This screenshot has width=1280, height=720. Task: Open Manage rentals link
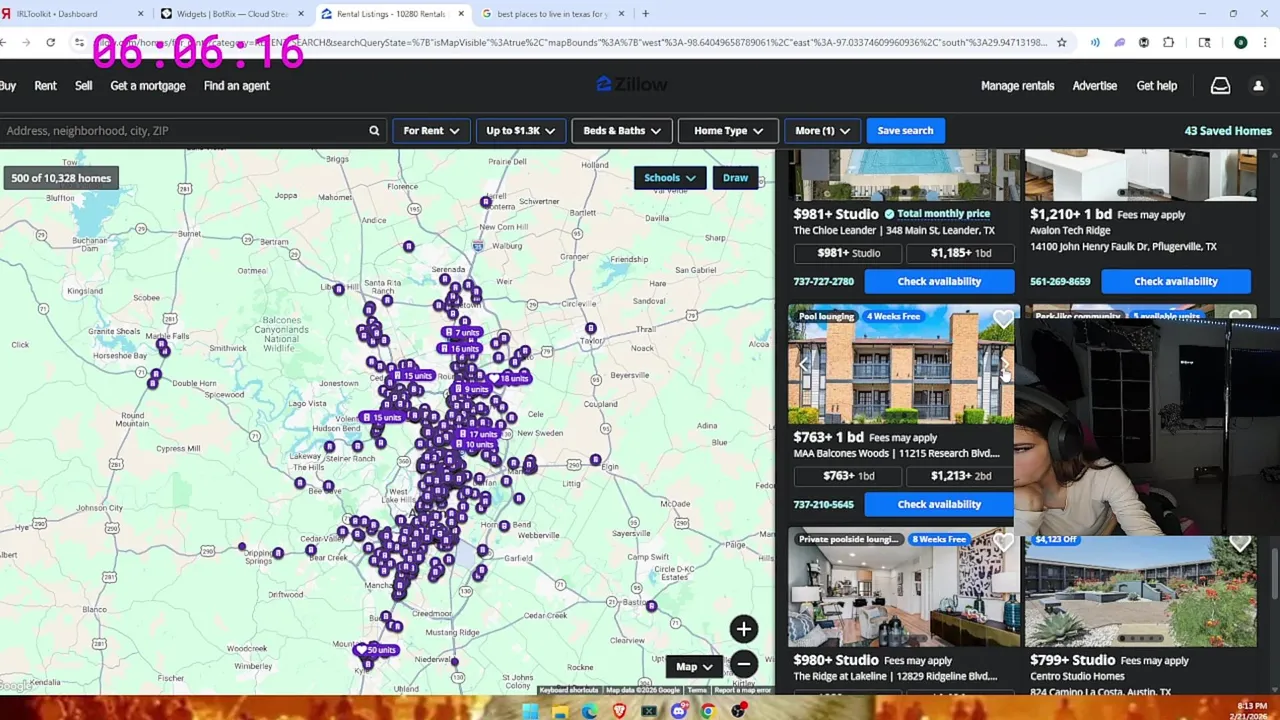pyautogui.click(x=1017, y=86)
